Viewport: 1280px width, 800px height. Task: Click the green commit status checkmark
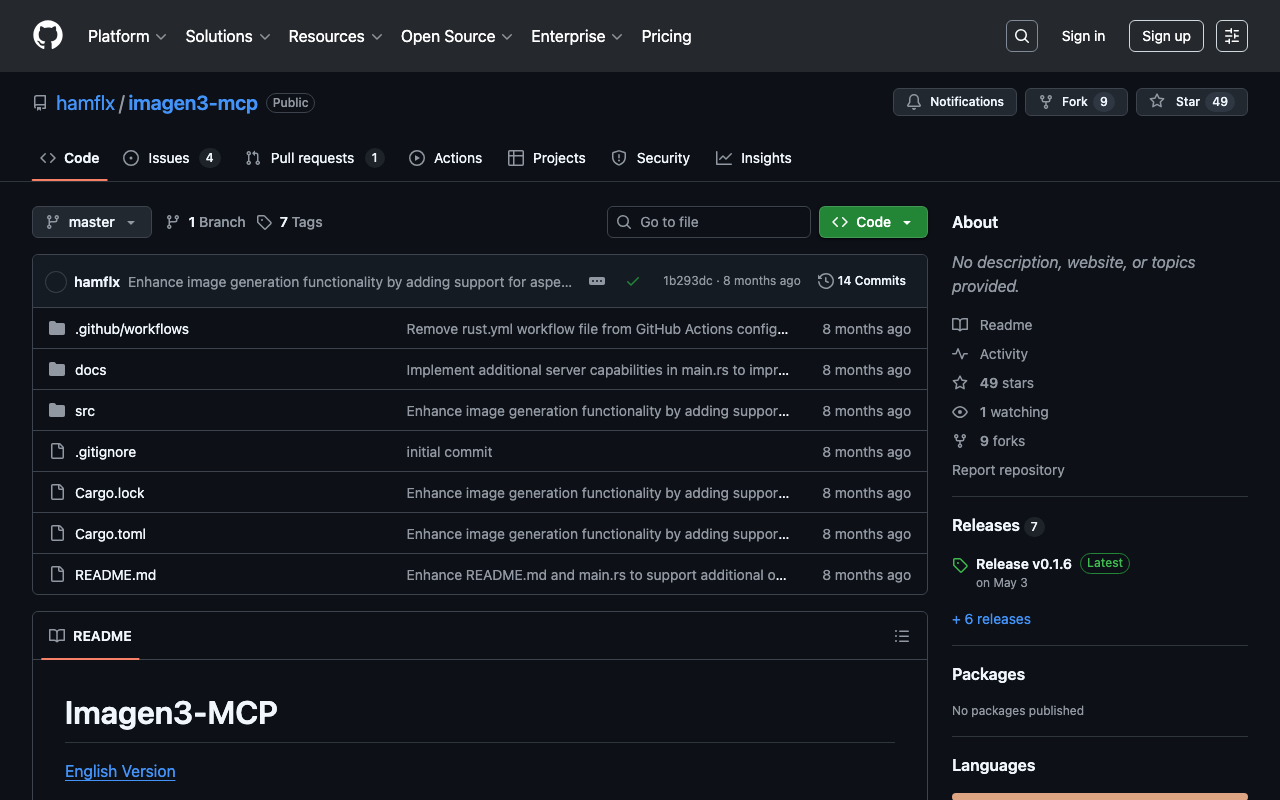[x=632, y=281]
